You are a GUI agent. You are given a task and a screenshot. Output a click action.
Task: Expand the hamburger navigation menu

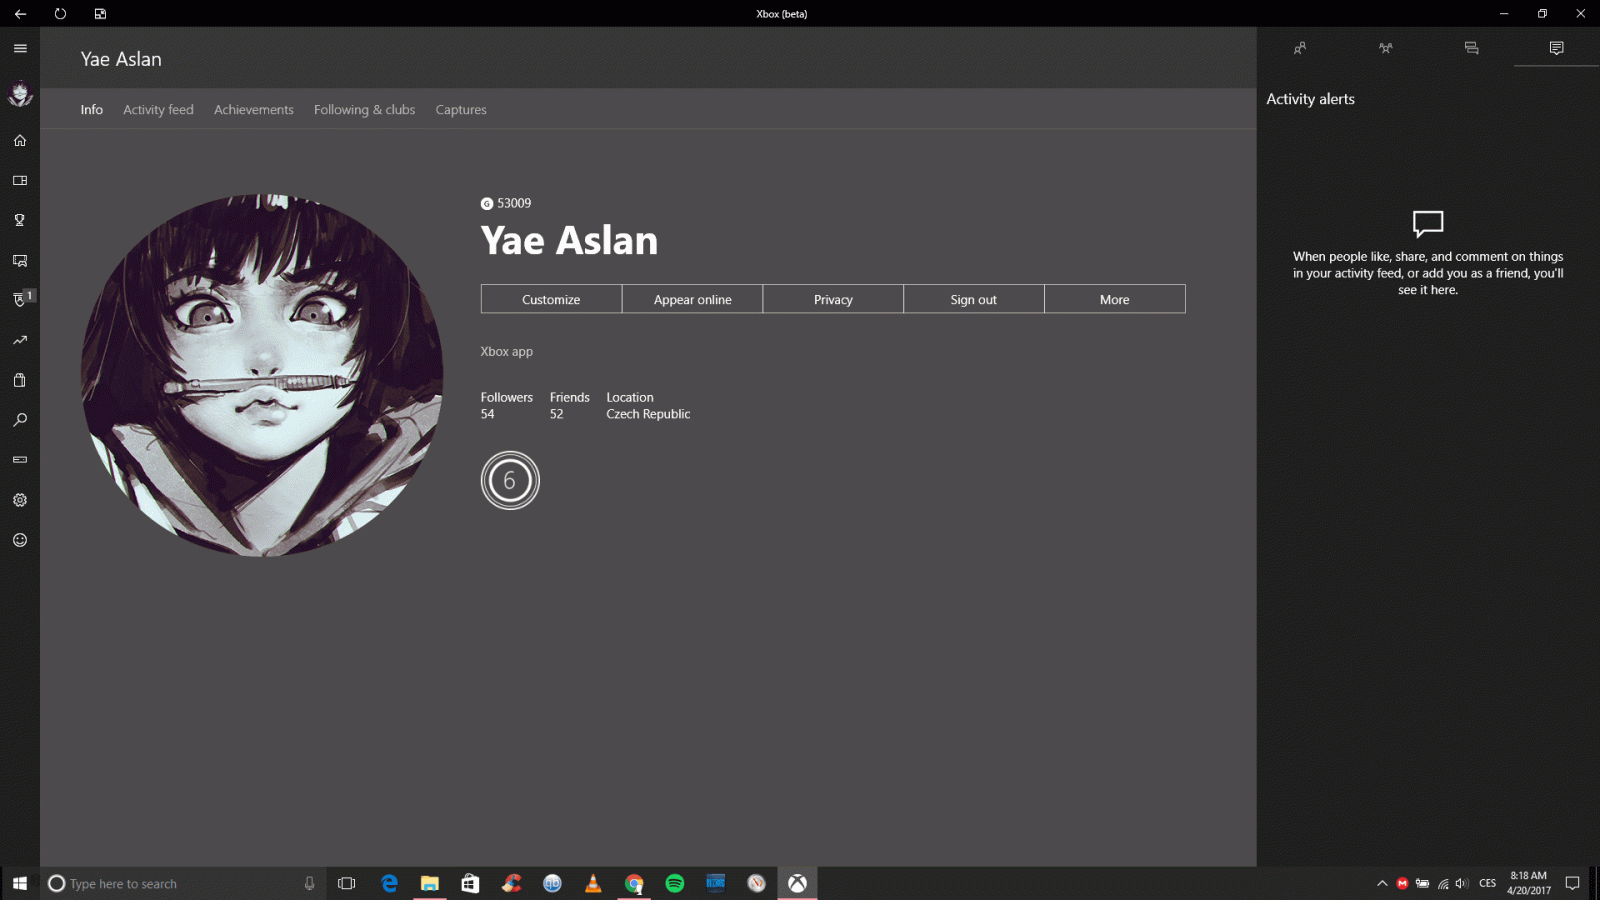point(19,47)
